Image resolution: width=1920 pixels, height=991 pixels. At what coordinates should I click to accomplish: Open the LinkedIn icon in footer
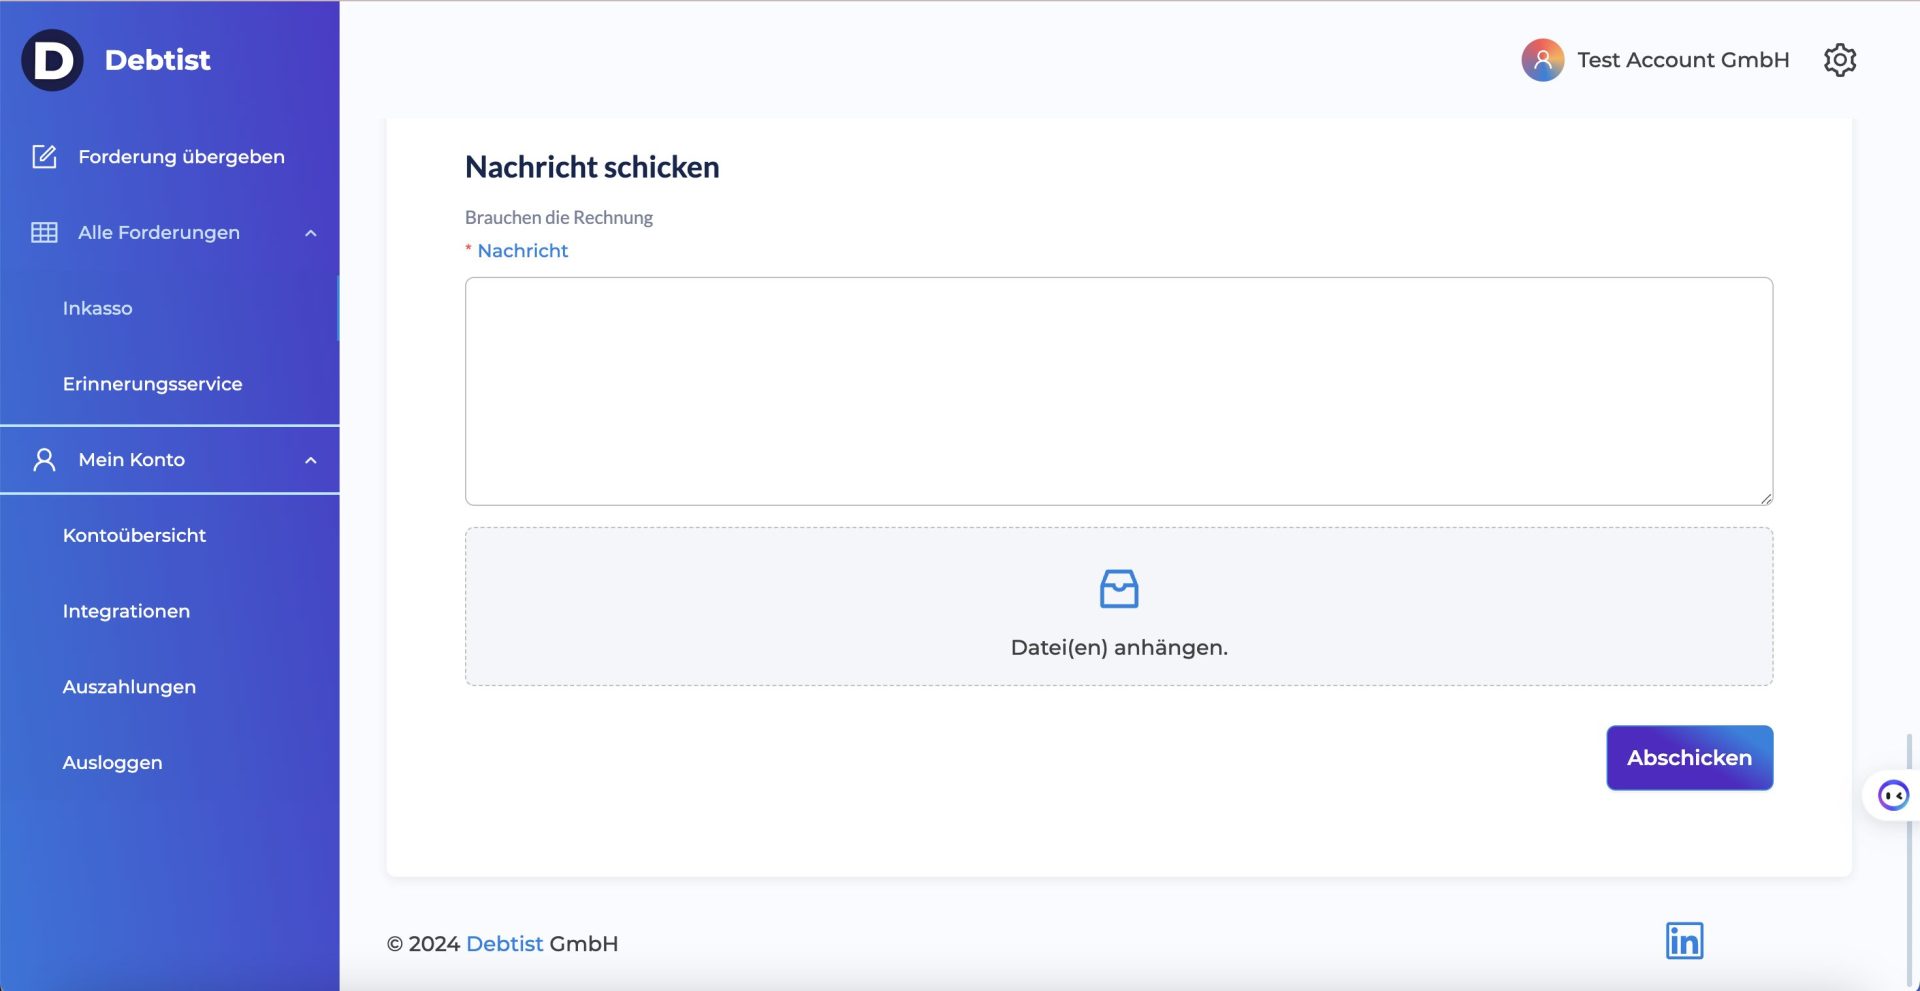(x=1684, y=941)
